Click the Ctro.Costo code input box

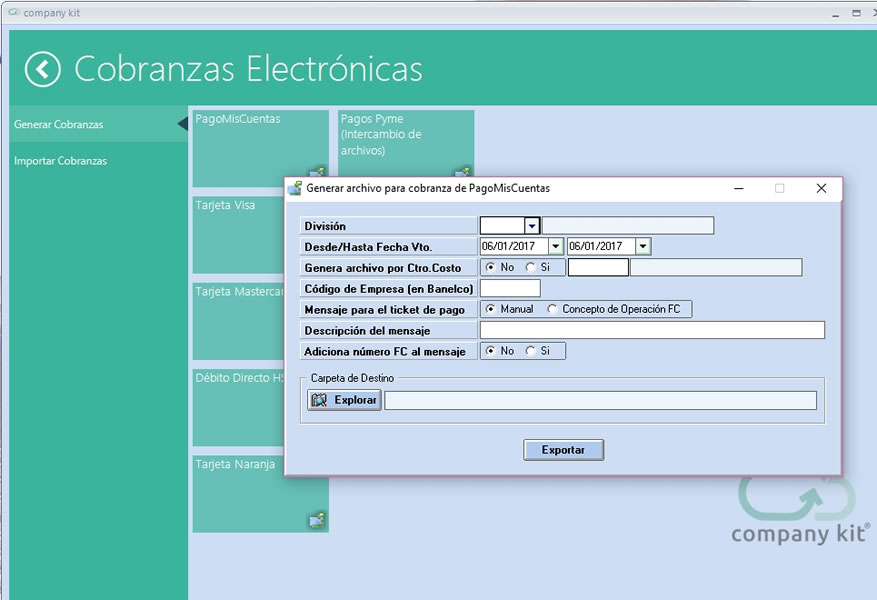pyautogui.click(x=598, y=267)
